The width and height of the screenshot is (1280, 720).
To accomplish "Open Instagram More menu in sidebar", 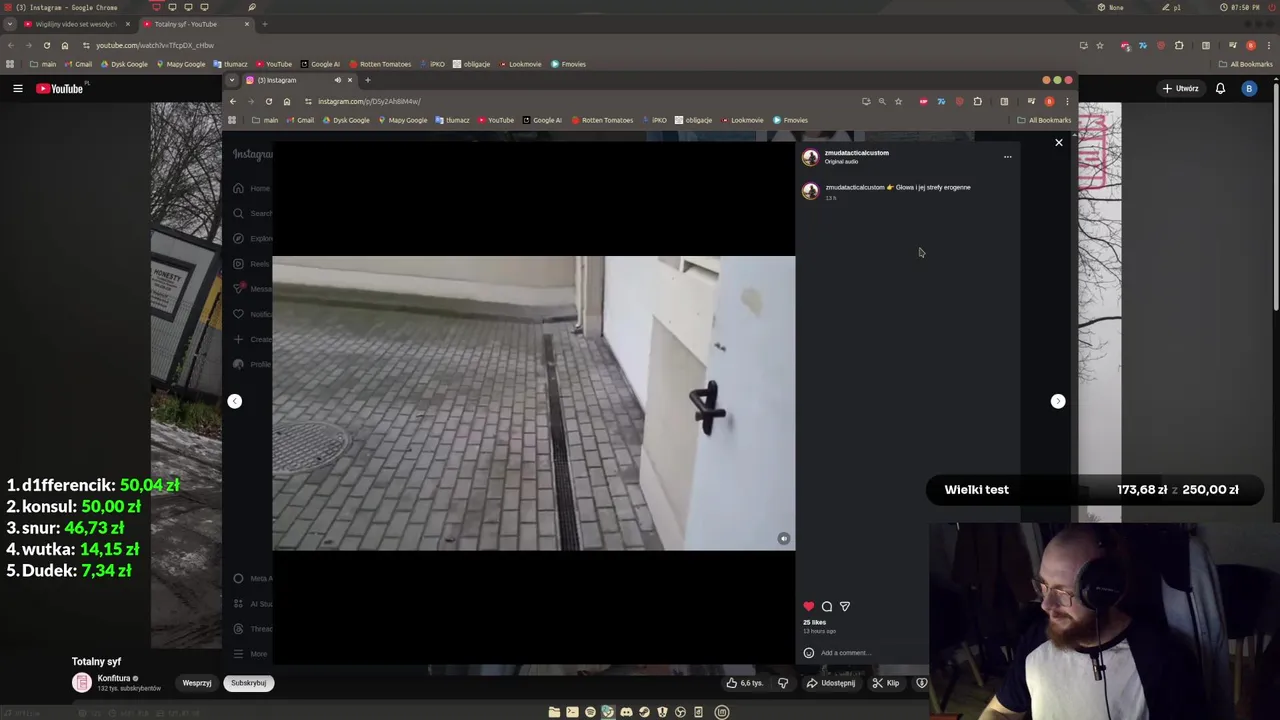I will pyautogui.click(x=250, y=654).
